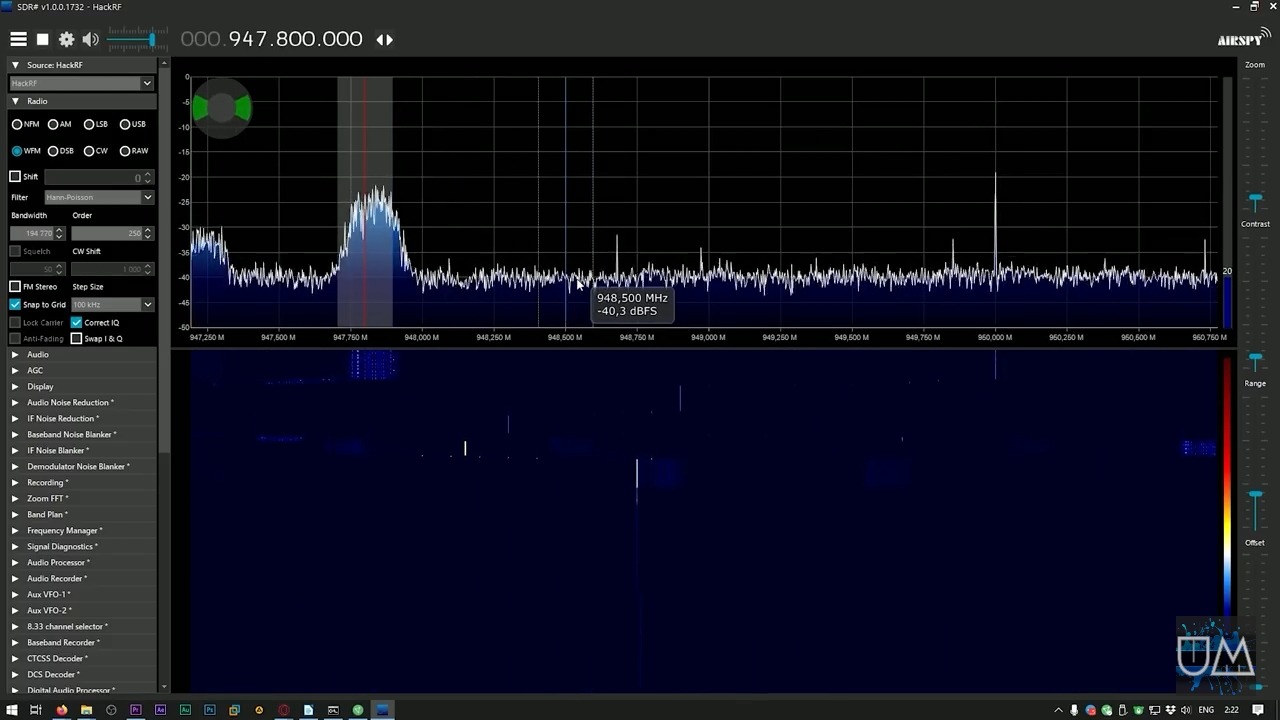Click the green tuning-style indicator in spectrum
This screenshot has height=720, width=1280.
[x=221, y=108]
